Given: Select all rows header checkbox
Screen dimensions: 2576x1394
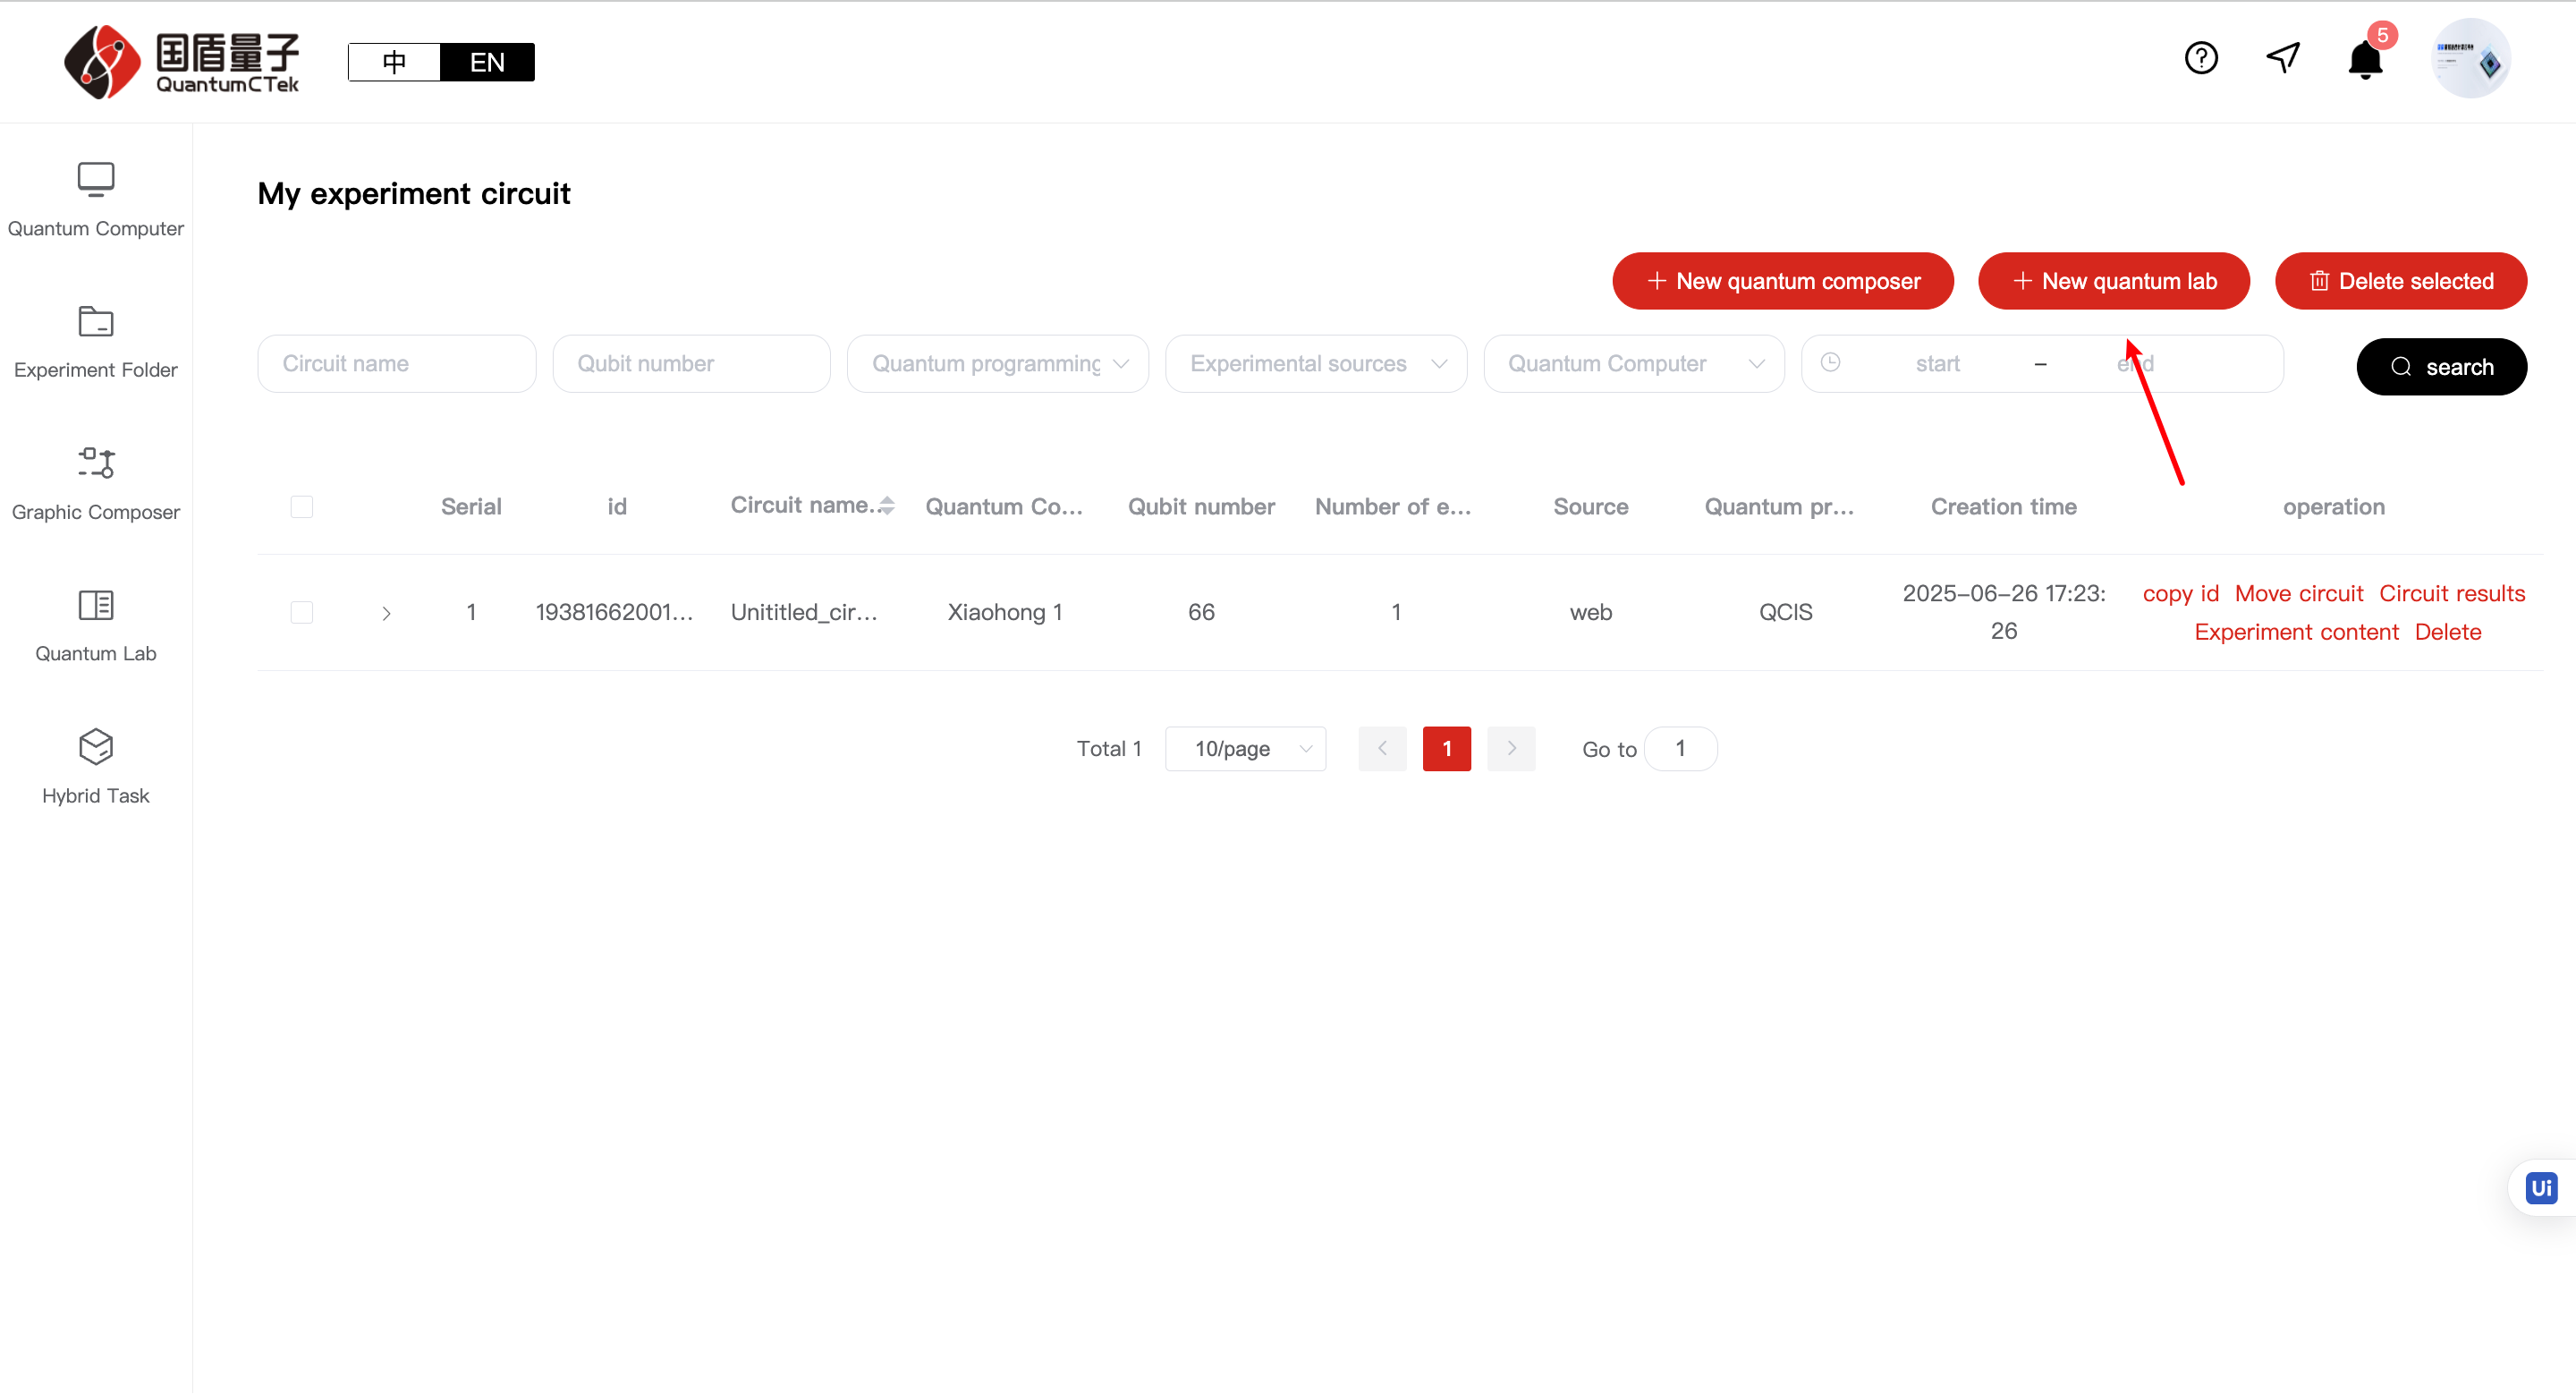Looking at the screenshot, I should [301, 507].
